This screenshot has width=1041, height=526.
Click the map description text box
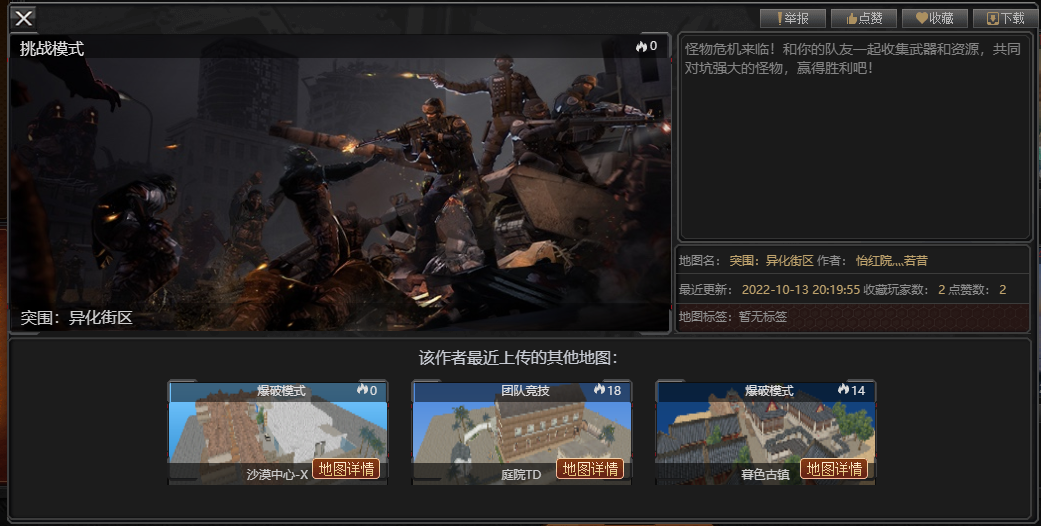coord(854,137)
